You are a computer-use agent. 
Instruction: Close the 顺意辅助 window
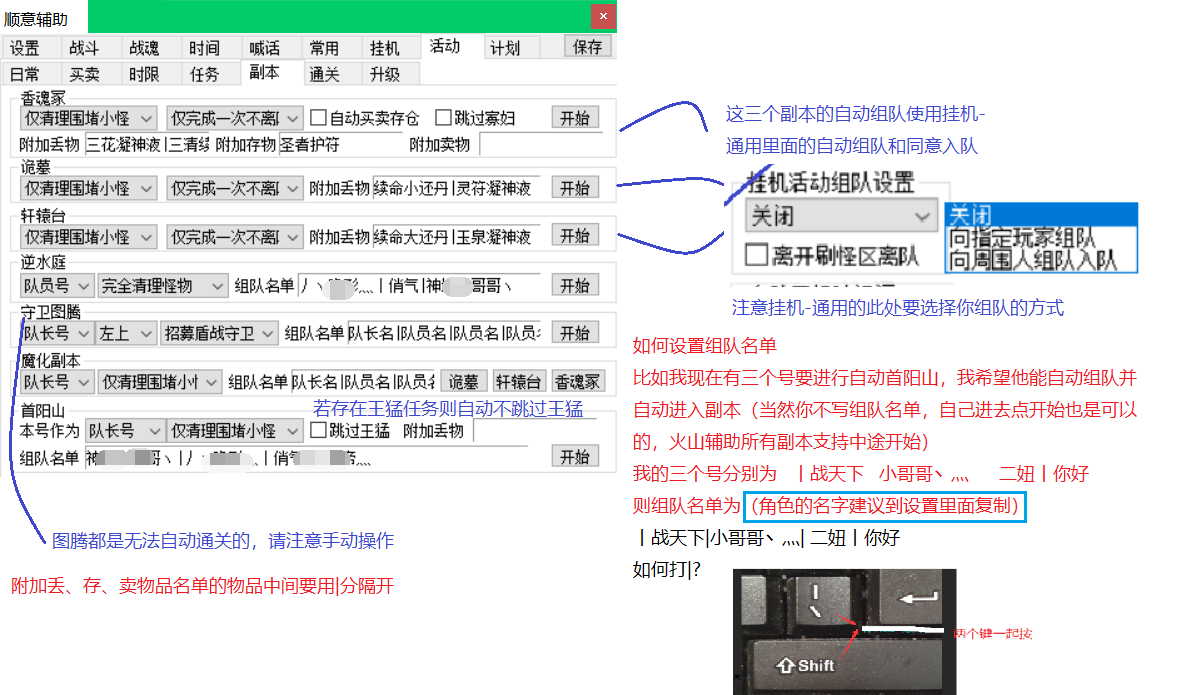(x=602, y=17)
